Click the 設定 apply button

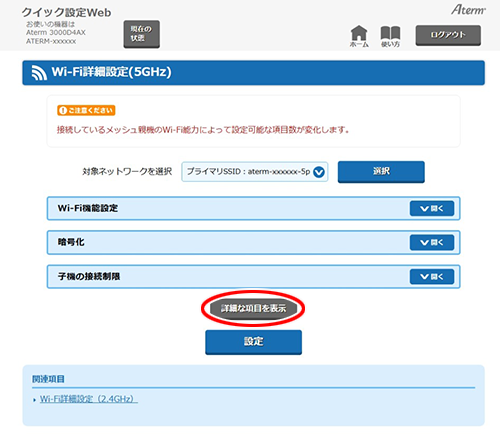[253, 342]
